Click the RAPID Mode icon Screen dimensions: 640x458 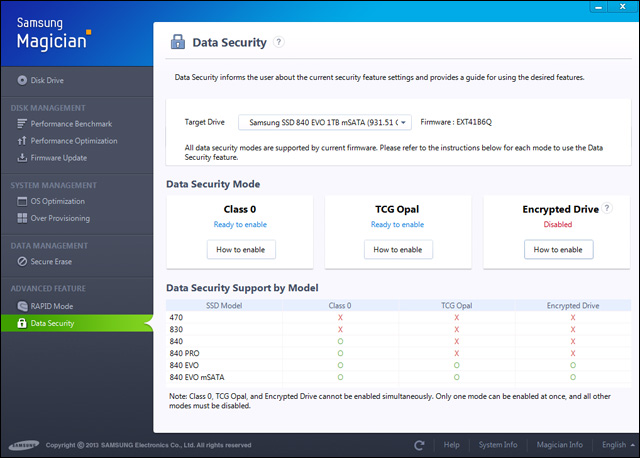point(22,306)
